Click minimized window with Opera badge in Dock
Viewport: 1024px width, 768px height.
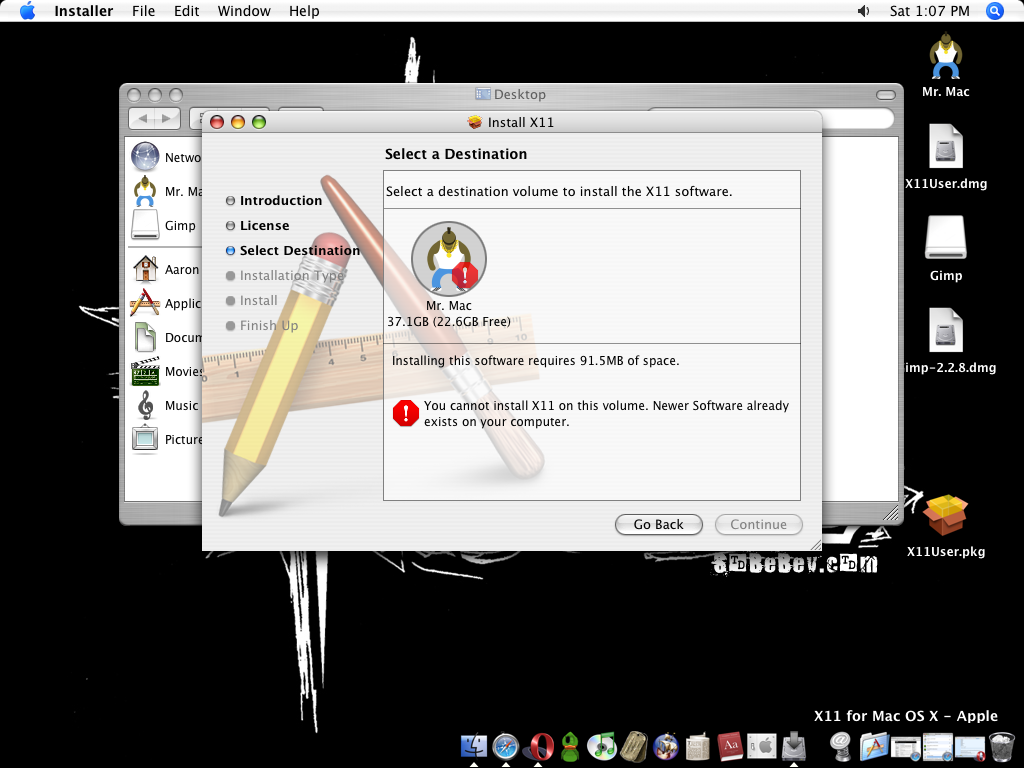tap(970, 746)
